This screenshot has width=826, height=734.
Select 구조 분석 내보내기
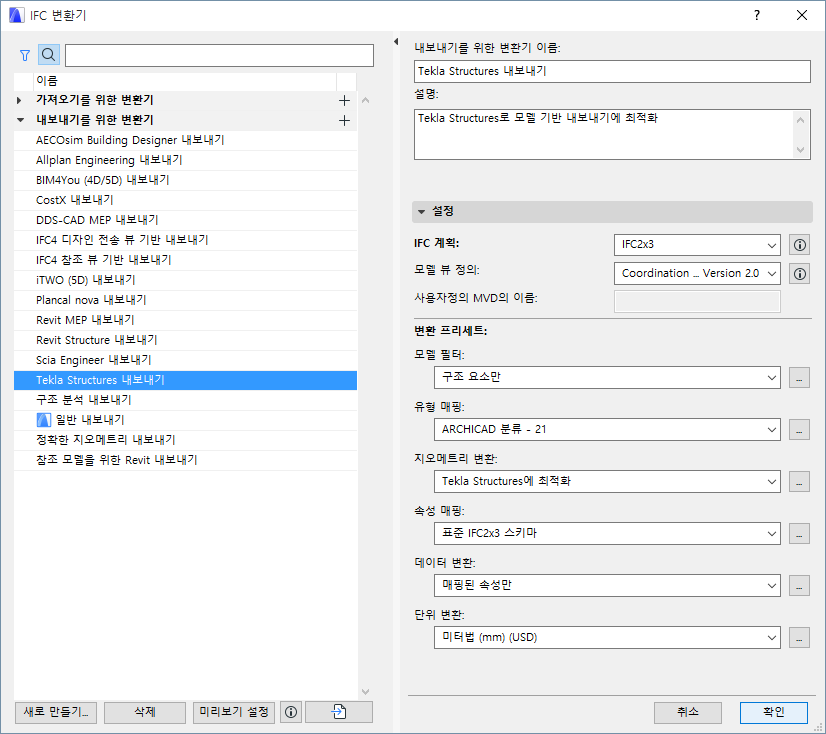[x=185, y=400]
